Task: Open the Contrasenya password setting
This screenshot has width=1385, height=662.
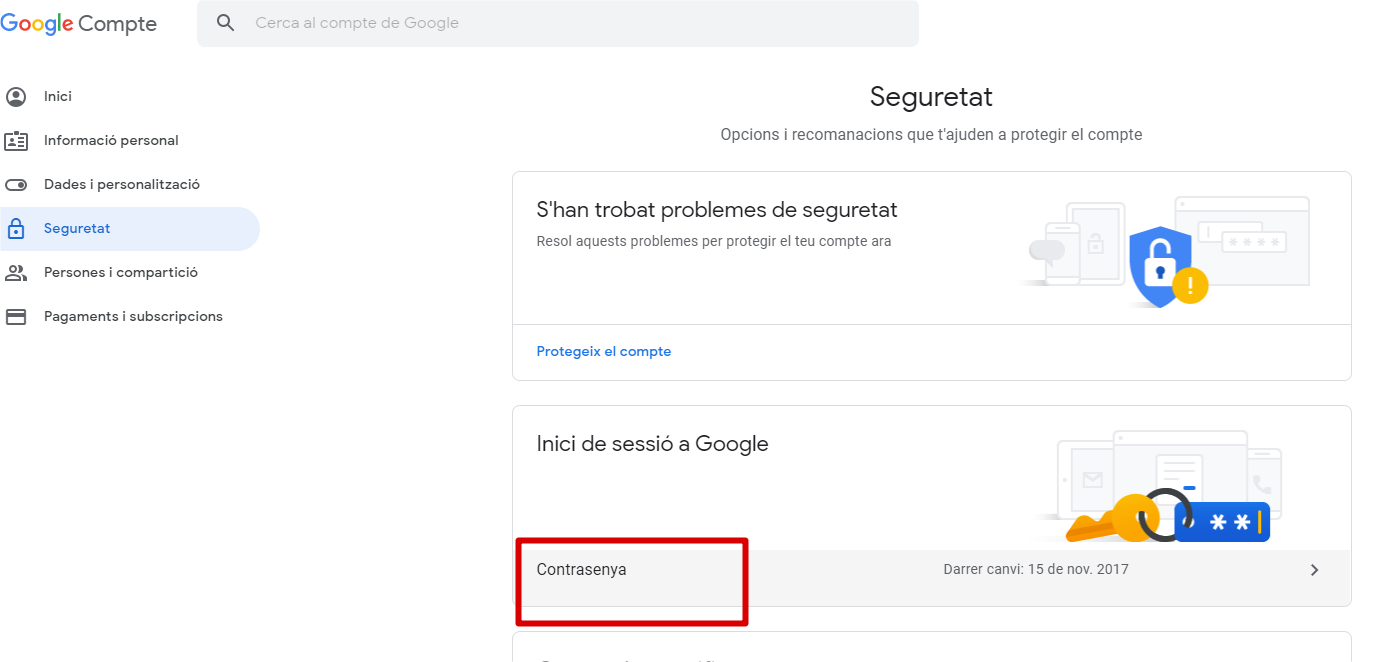Action: (x=582, y=570)
